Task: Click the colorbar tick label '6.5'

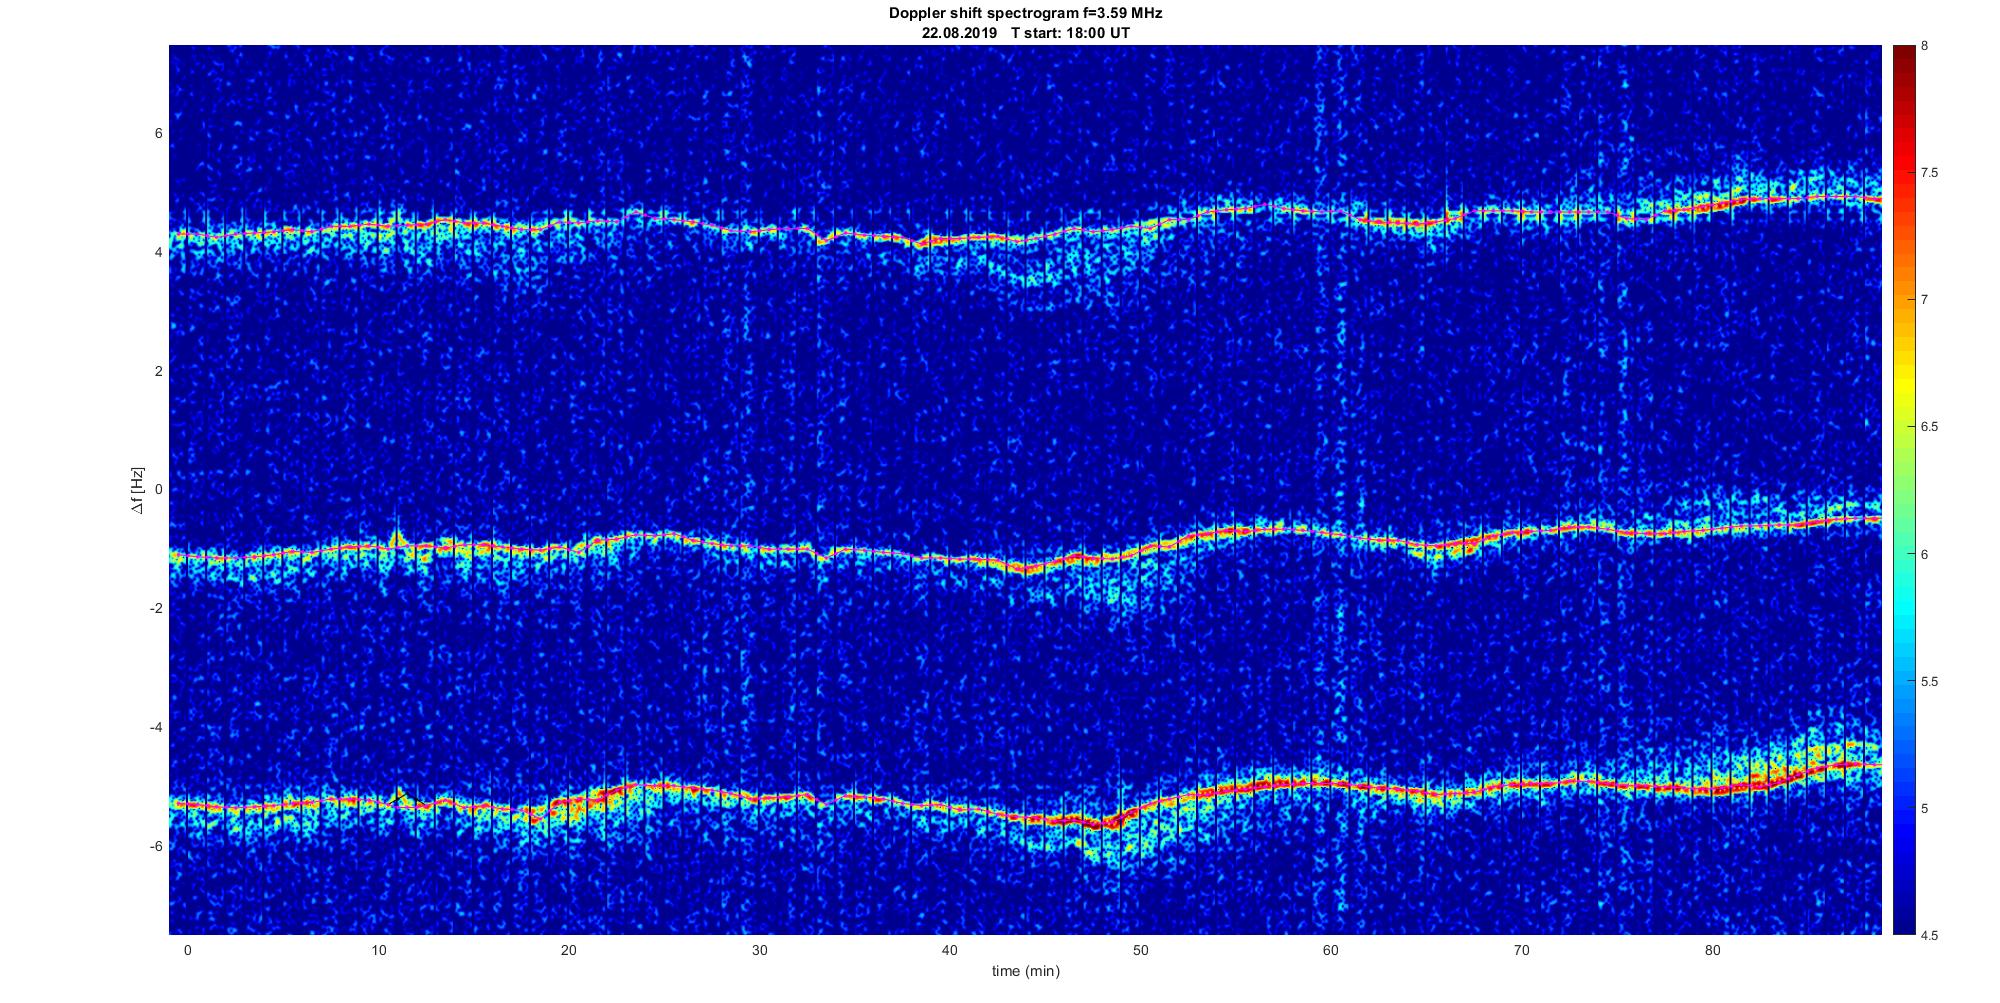Action: click(1929, 427)
